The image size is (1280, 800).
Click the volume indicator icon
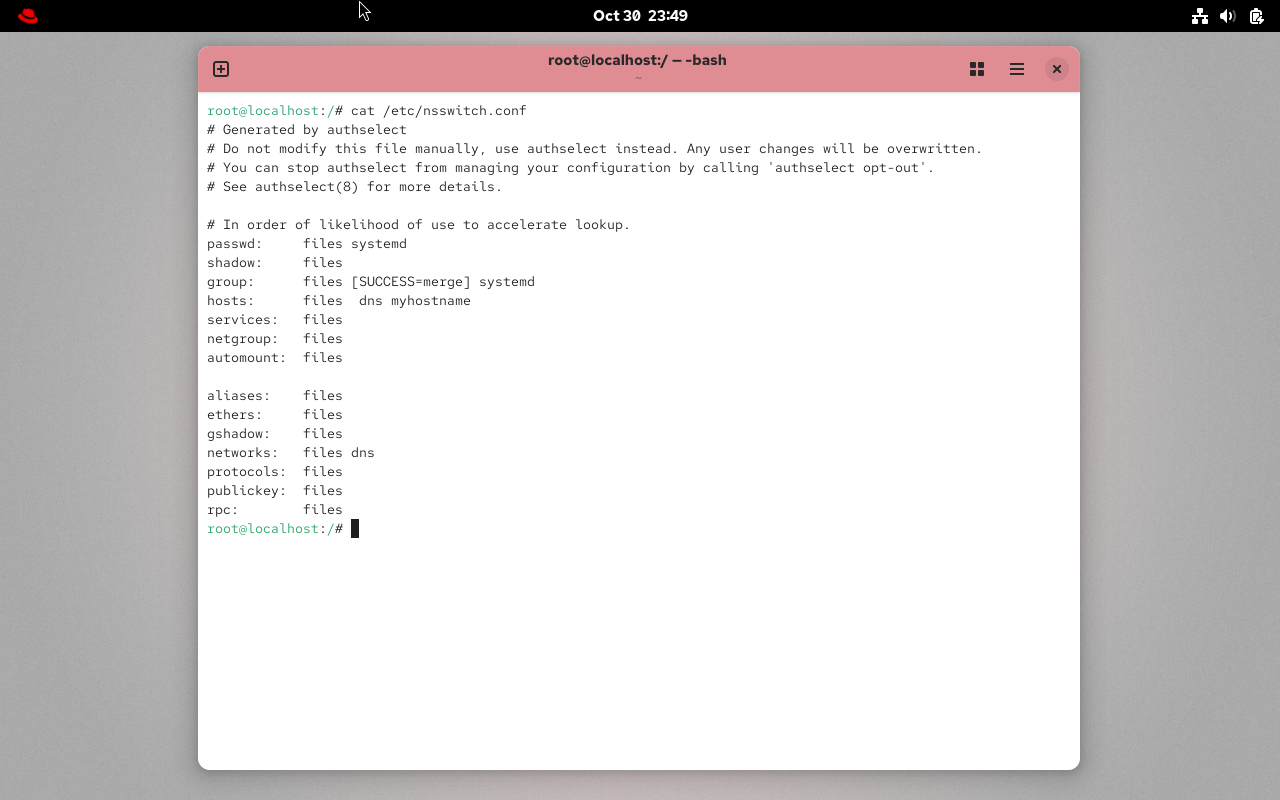coord(1228,16)
